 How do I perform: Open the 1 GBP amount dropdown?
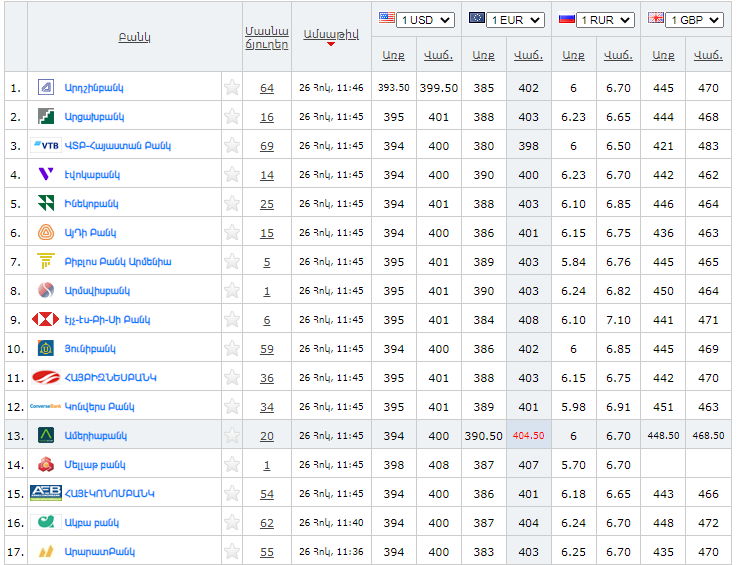point(695,20)
